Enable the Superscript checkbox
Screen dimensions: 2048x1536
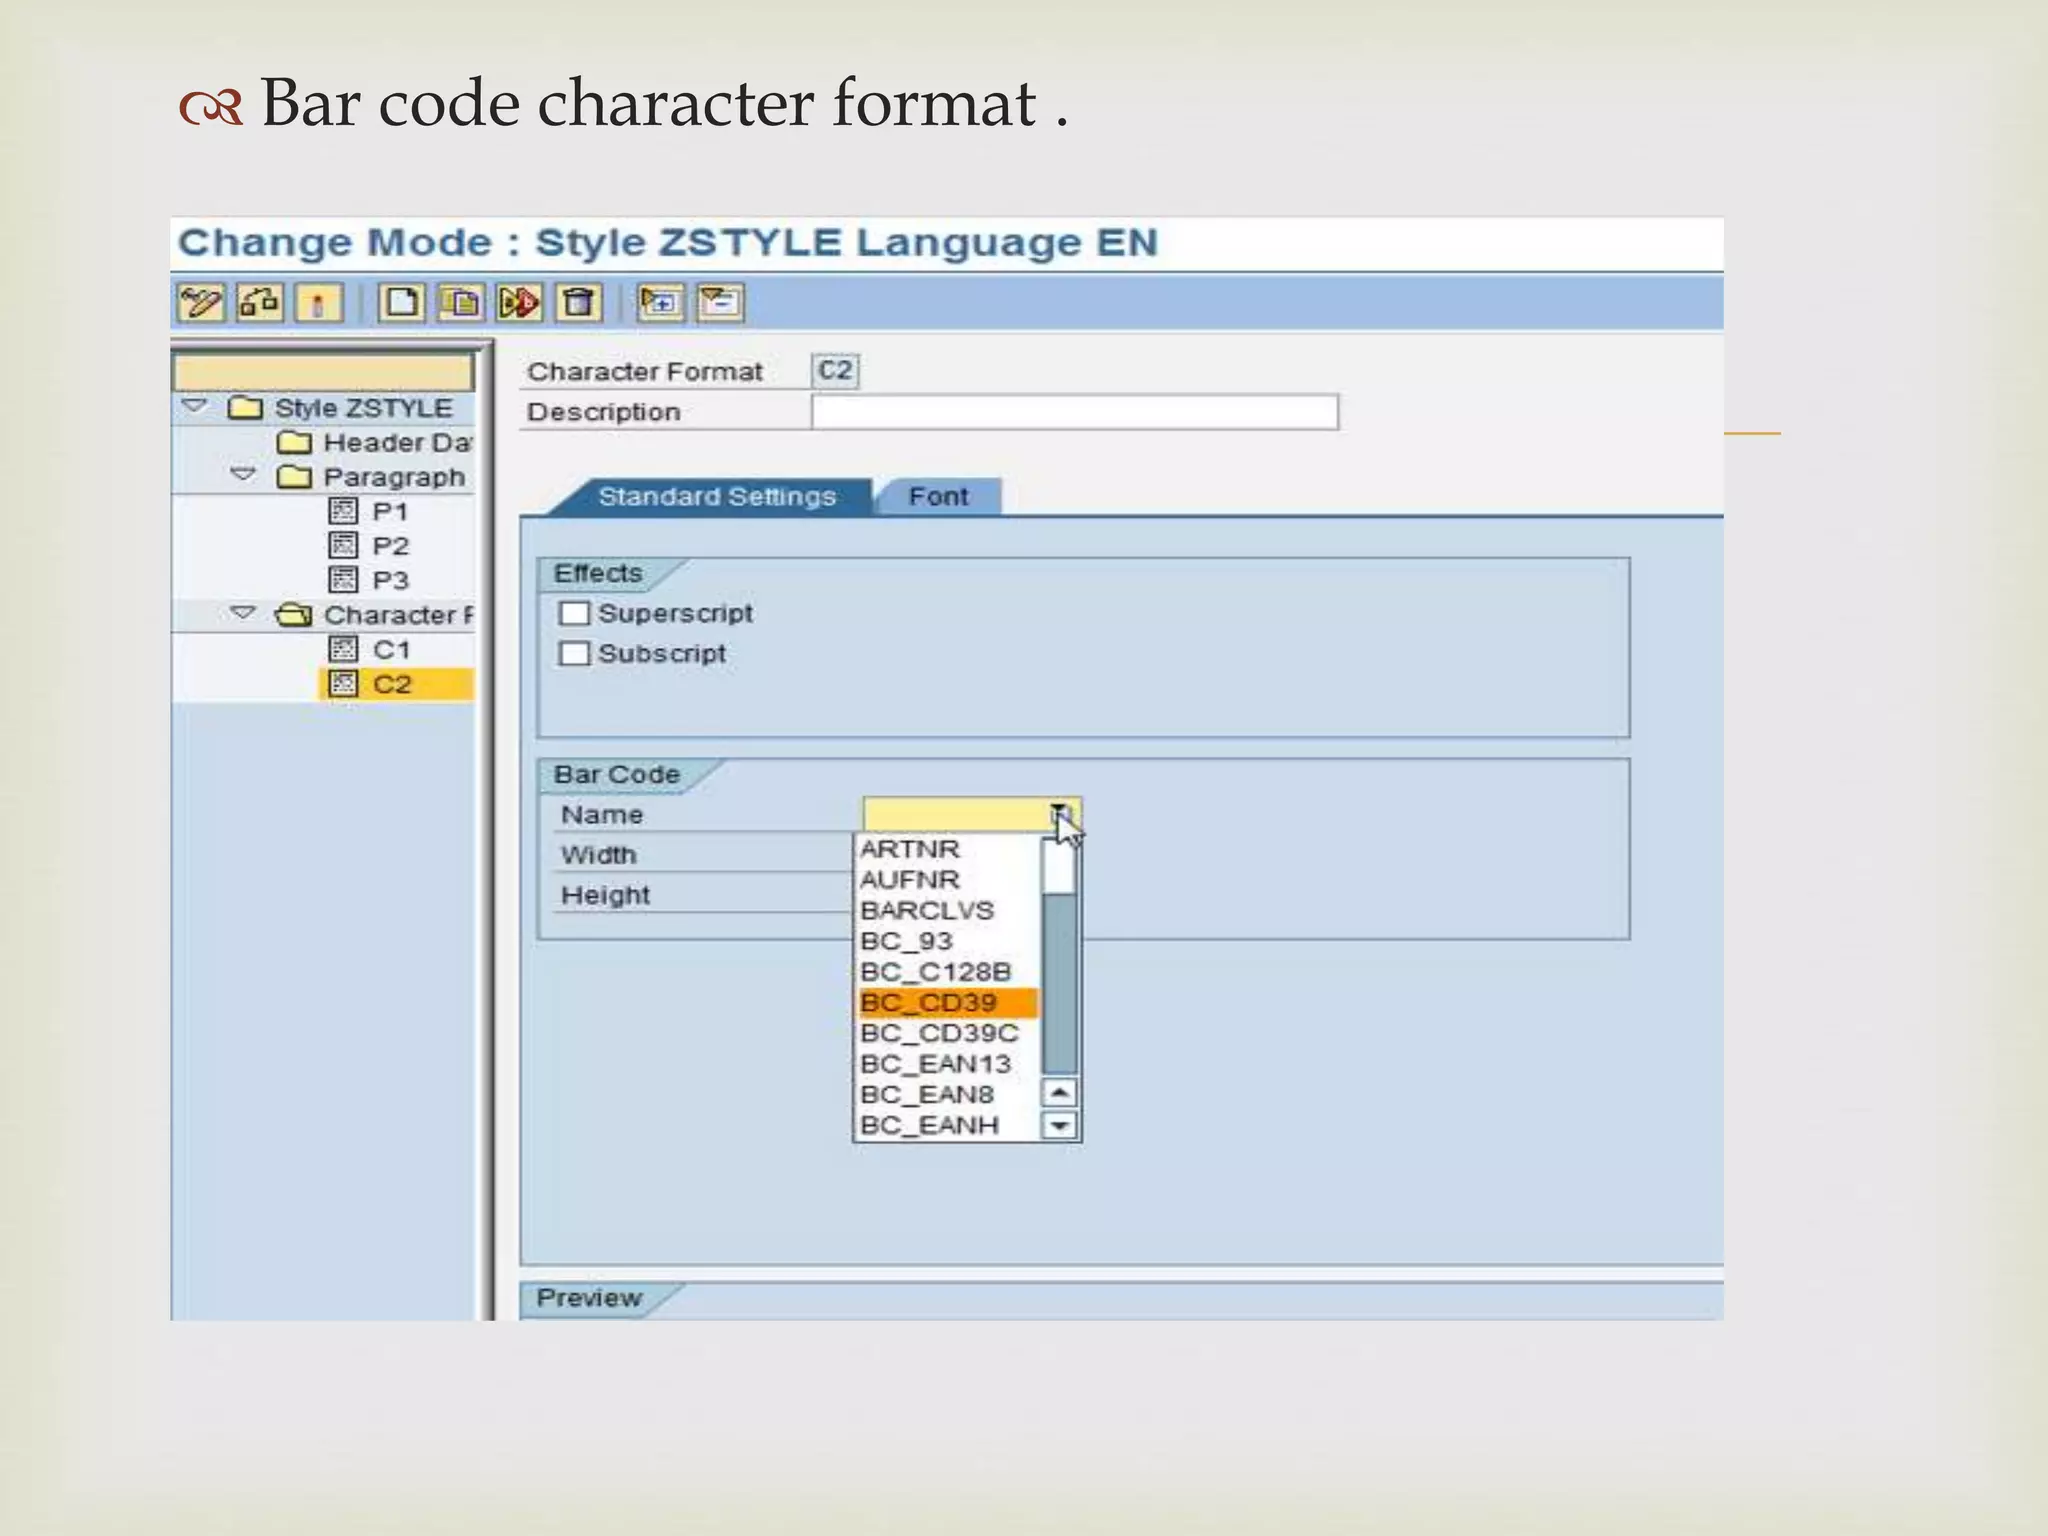point(574,613)
